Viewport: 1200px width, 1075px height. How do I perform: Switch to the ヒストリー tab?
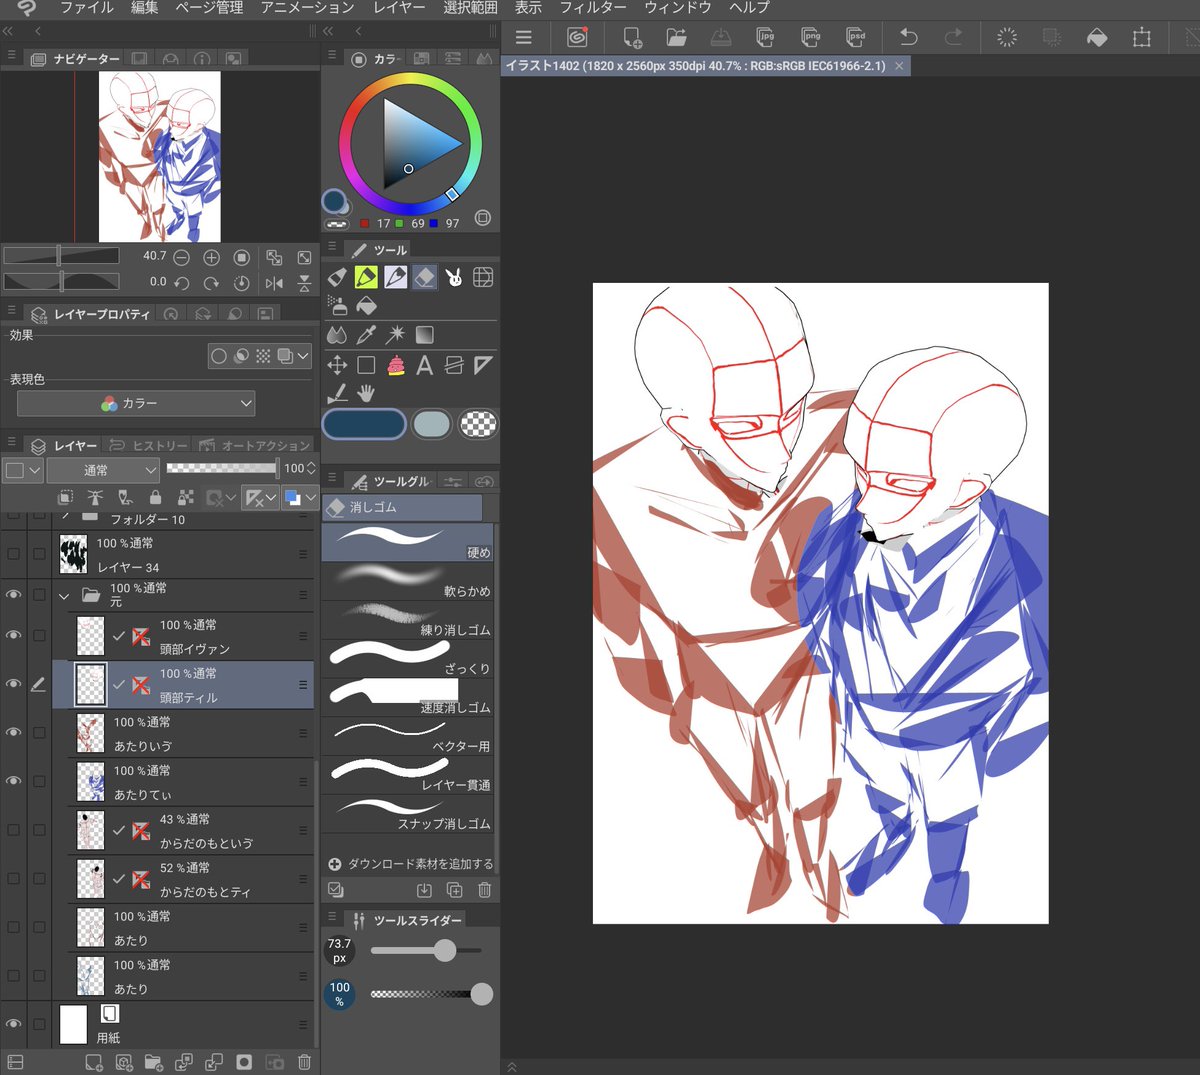[147, 445]
